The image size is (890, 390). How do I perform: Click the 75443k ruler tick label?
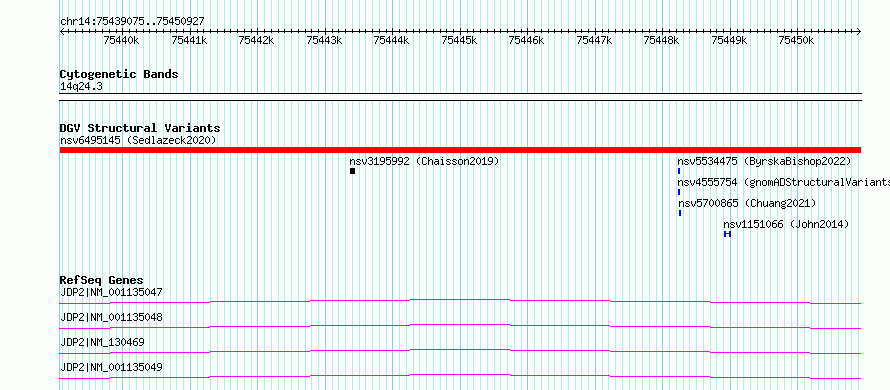[324, 40]
